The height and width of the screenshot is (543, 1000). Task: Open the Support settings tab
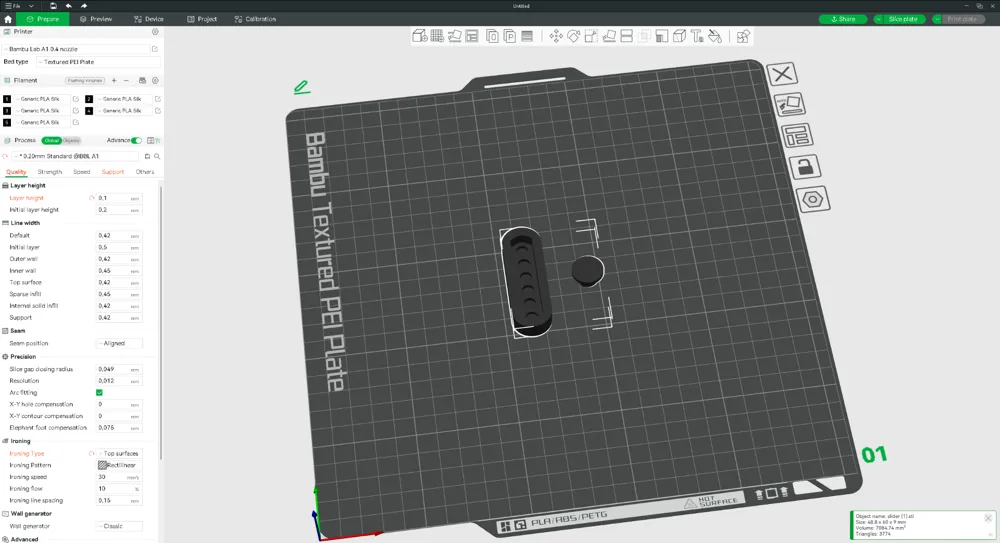click(x=113, y=172)
